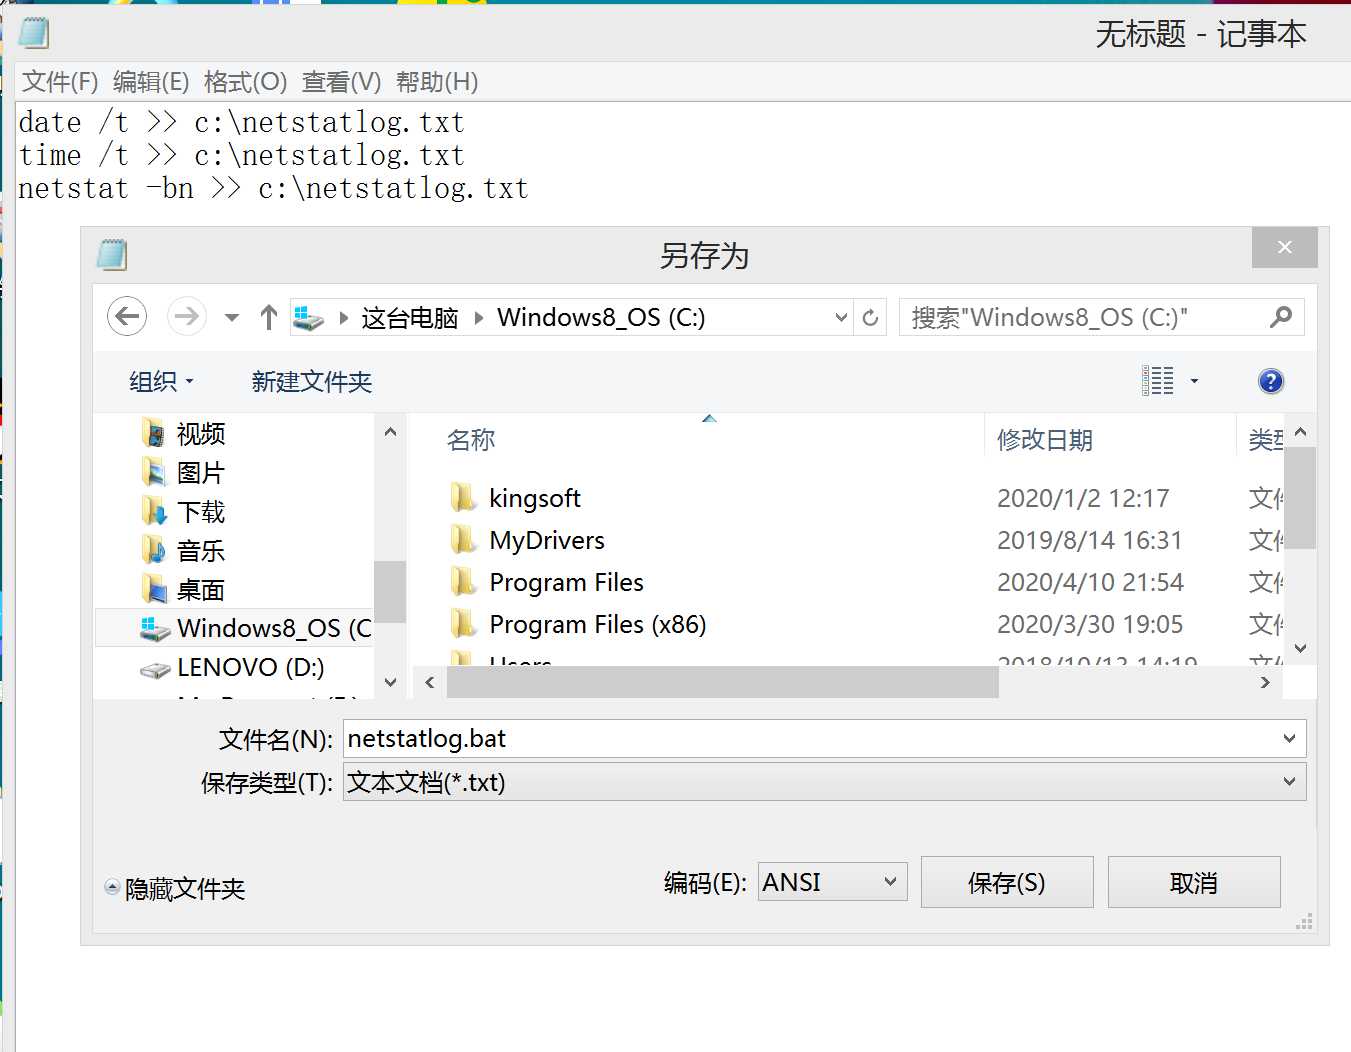
Task: Sort by 名称 column header
Action: [470, 440]
